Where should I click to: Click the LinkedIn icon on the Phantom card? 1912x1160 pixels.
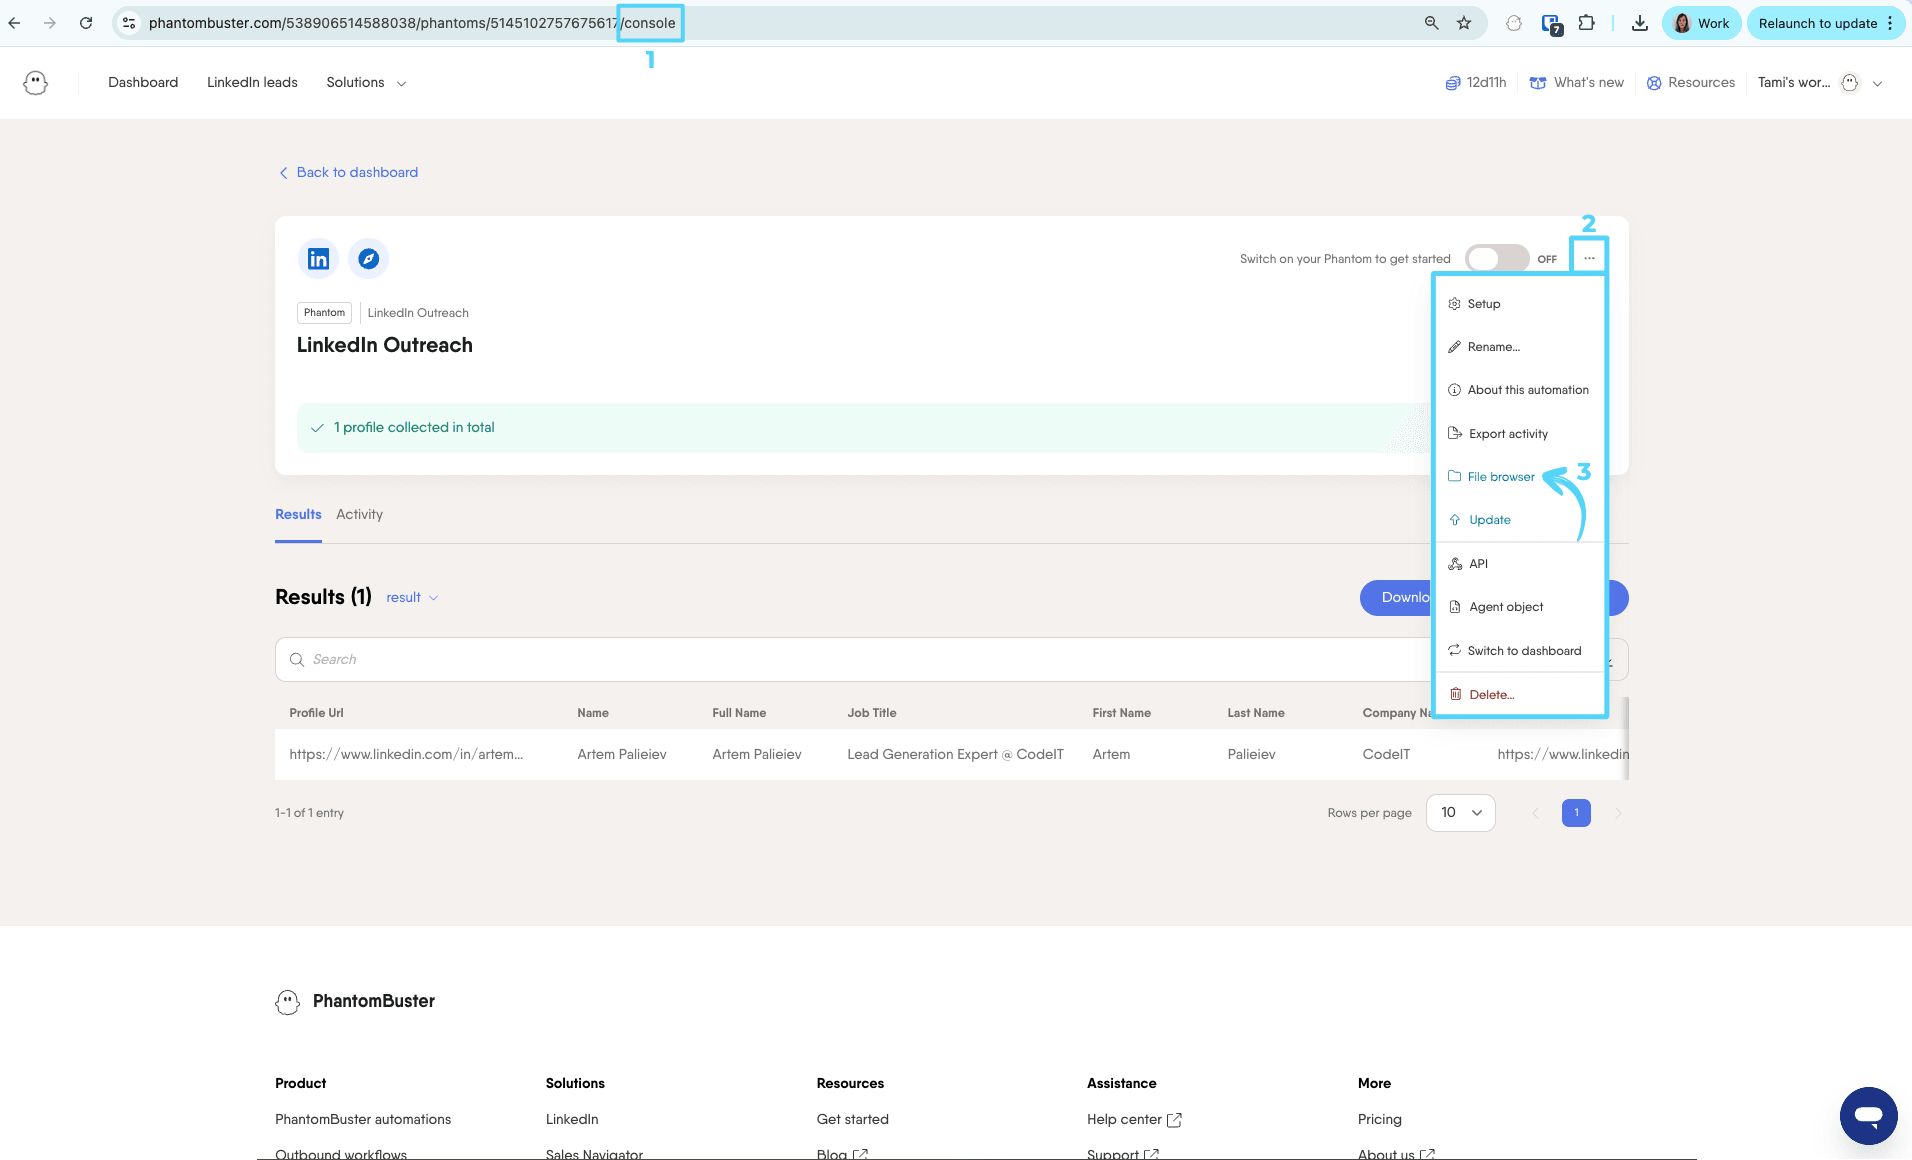coord(318,259)
